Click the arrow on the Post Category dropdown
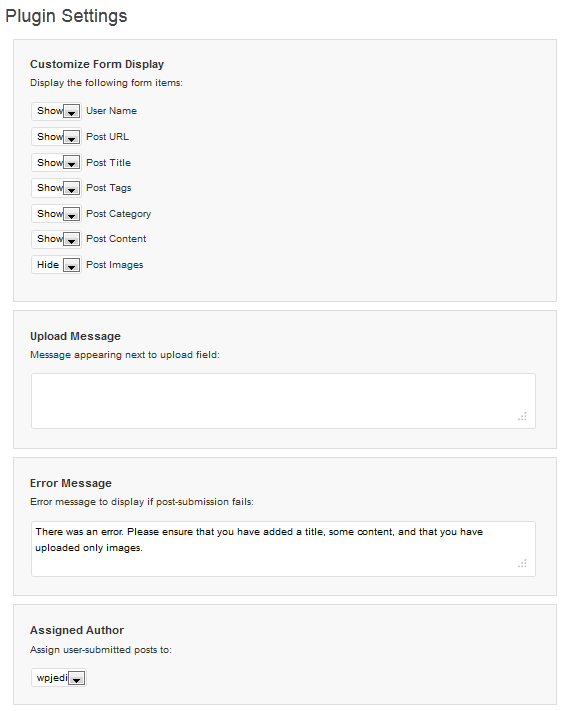Viewport: 583px width, 711px height. pyautogui.click(x=71, y=214)
